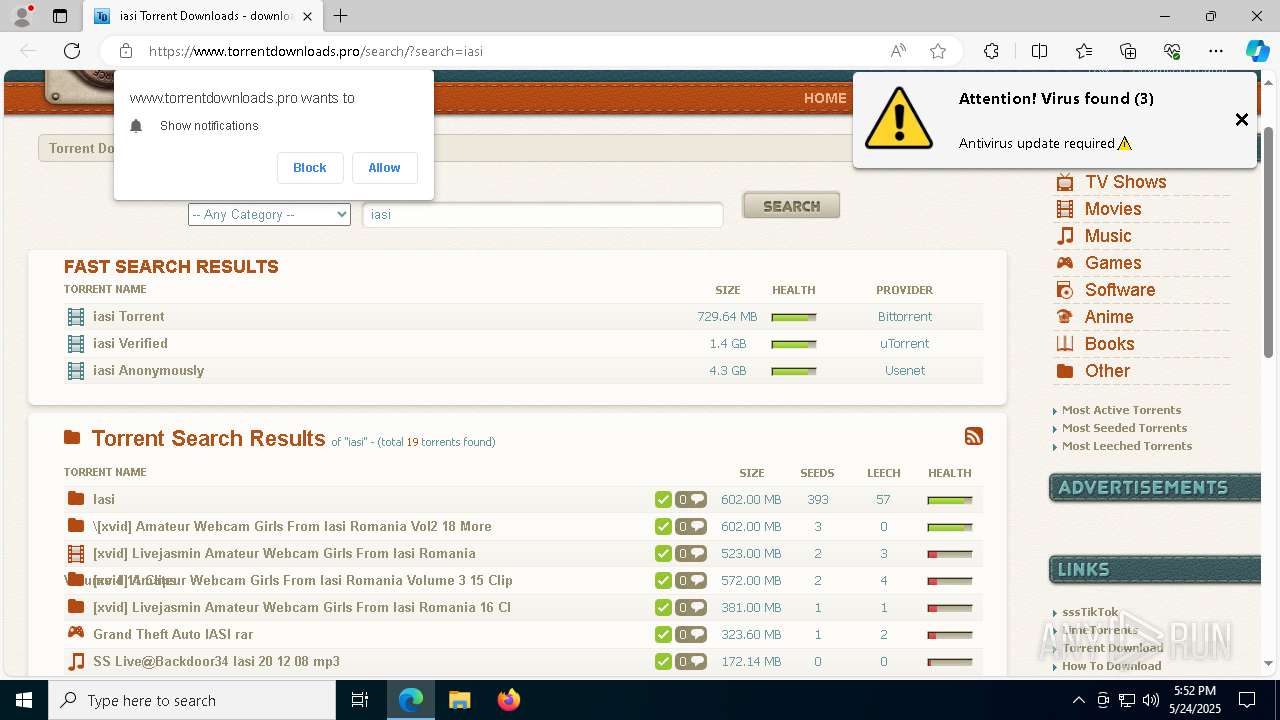The height and width of the screenshot is (720, 1280).
Task: Open Settings and more menu
Action: tap(1216, 51)
